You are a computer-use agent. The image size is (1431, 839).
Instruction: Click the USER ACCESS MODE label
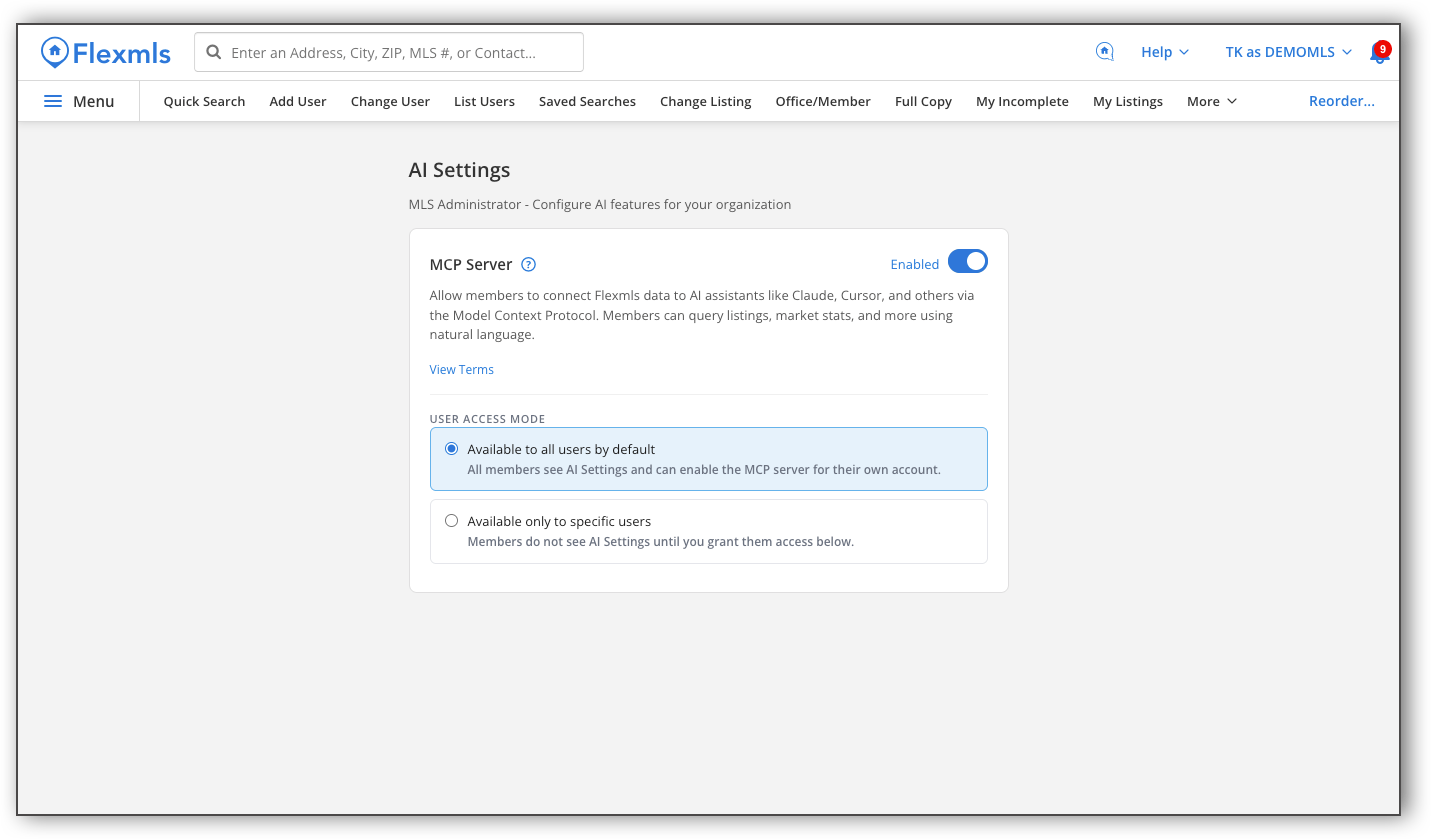487,419
